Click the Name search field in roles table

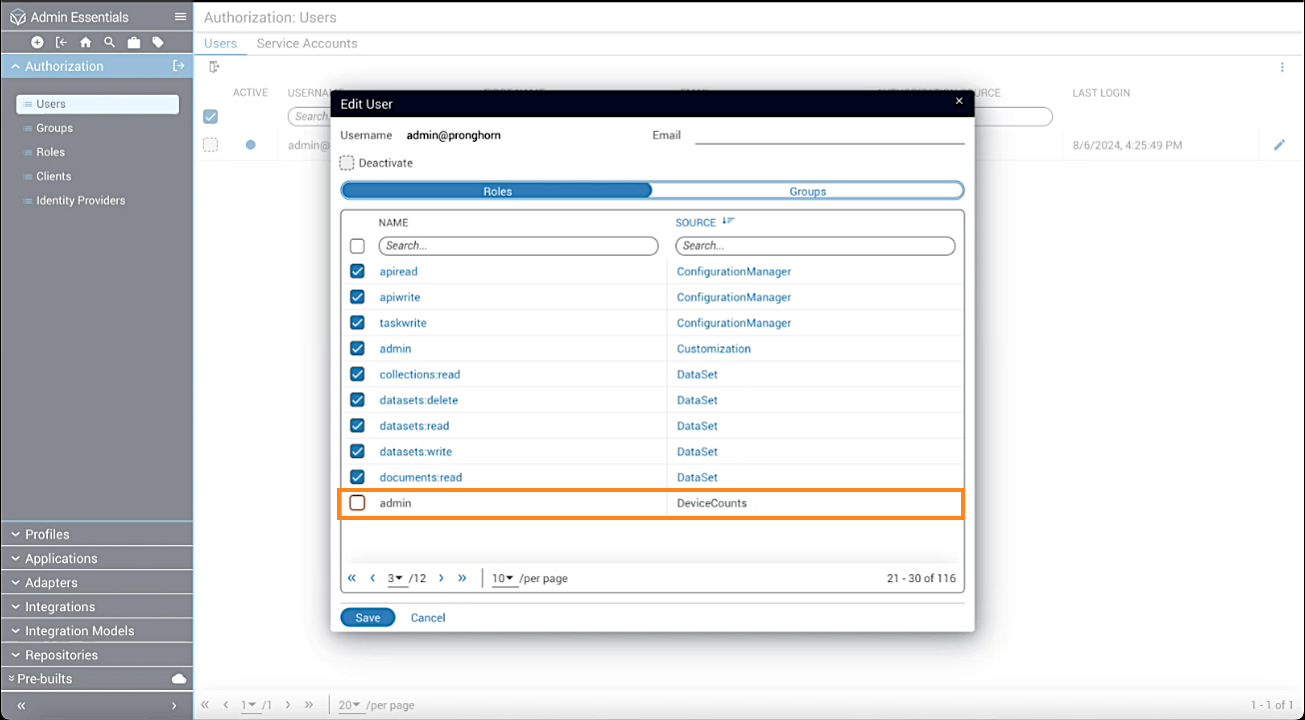pos(518,246)
